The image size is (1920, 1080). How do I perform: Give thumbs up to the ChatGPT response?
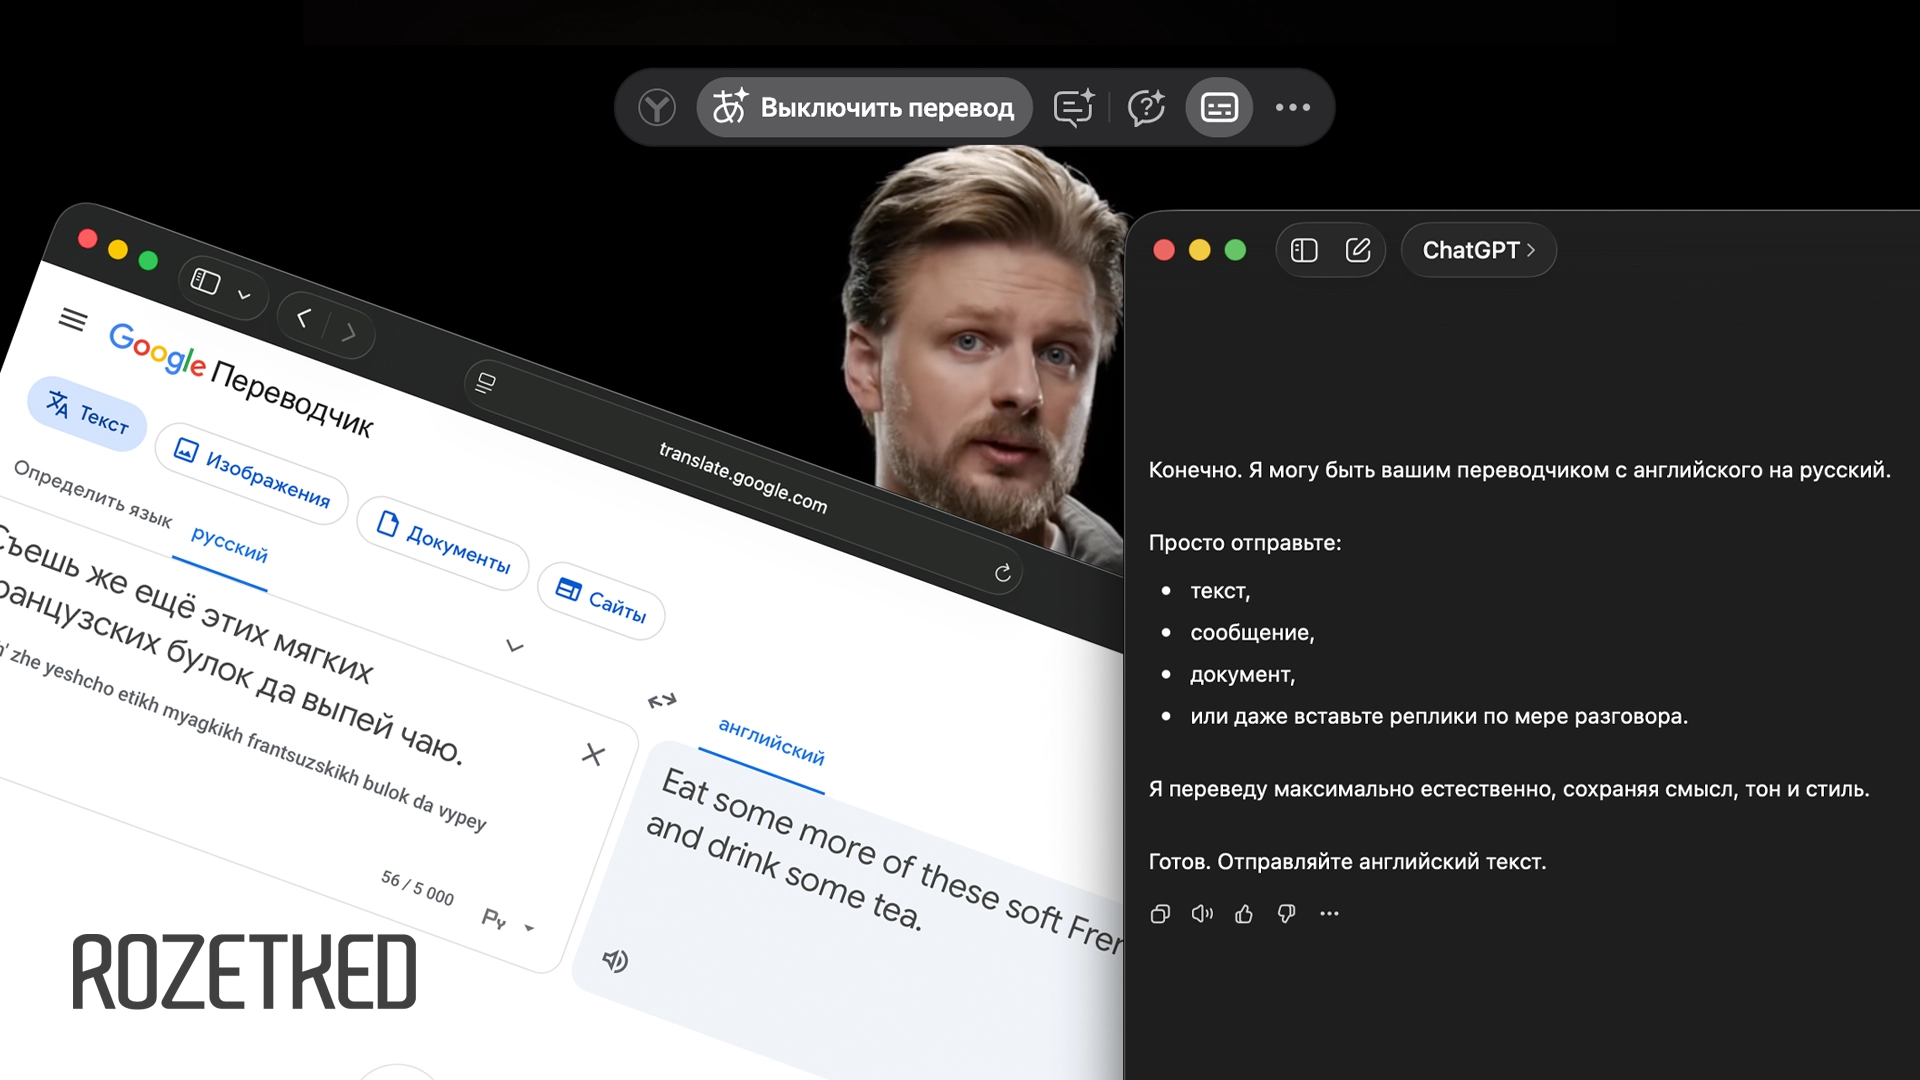click(x=1244, y=913)
